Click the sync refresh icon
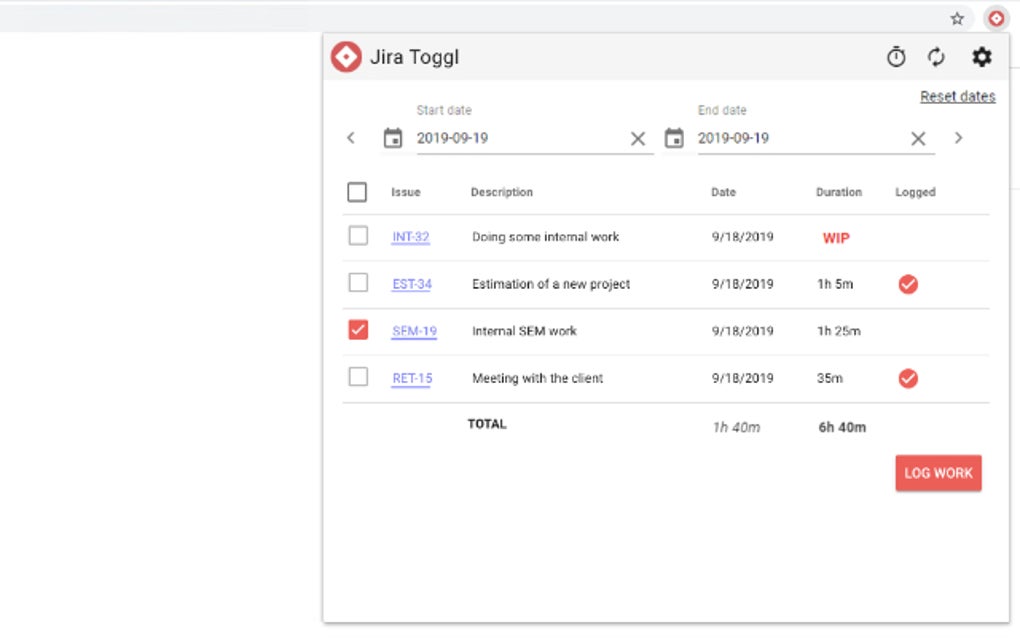 [x=936, y=58]
